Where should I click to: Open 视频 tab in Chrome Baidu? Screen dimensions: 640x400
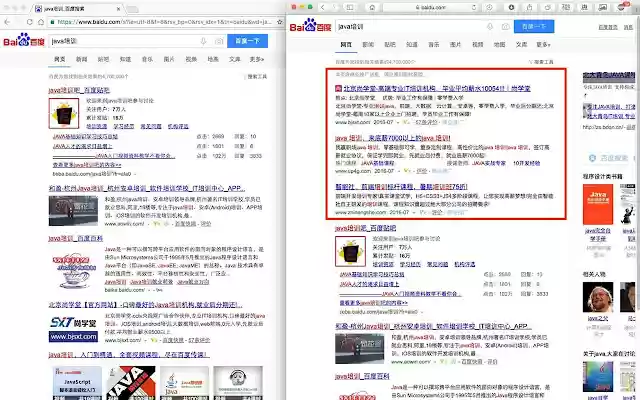pos(191,59)
